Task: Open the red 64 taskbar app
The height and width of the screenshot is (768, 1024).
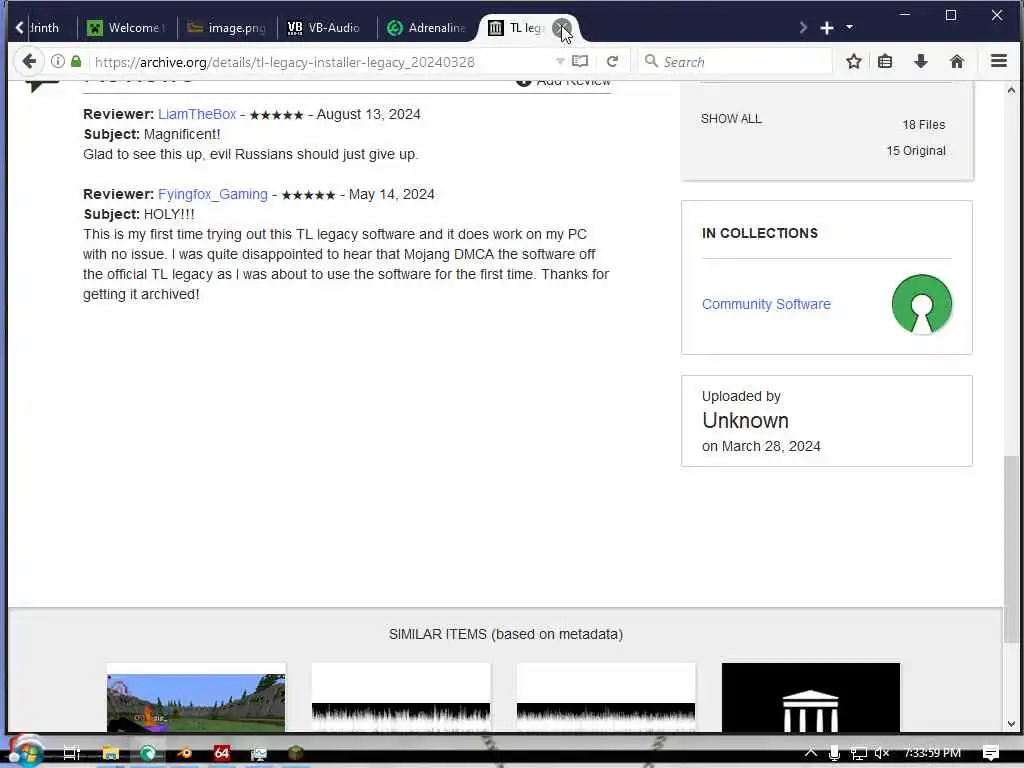Action: (221, 753)
